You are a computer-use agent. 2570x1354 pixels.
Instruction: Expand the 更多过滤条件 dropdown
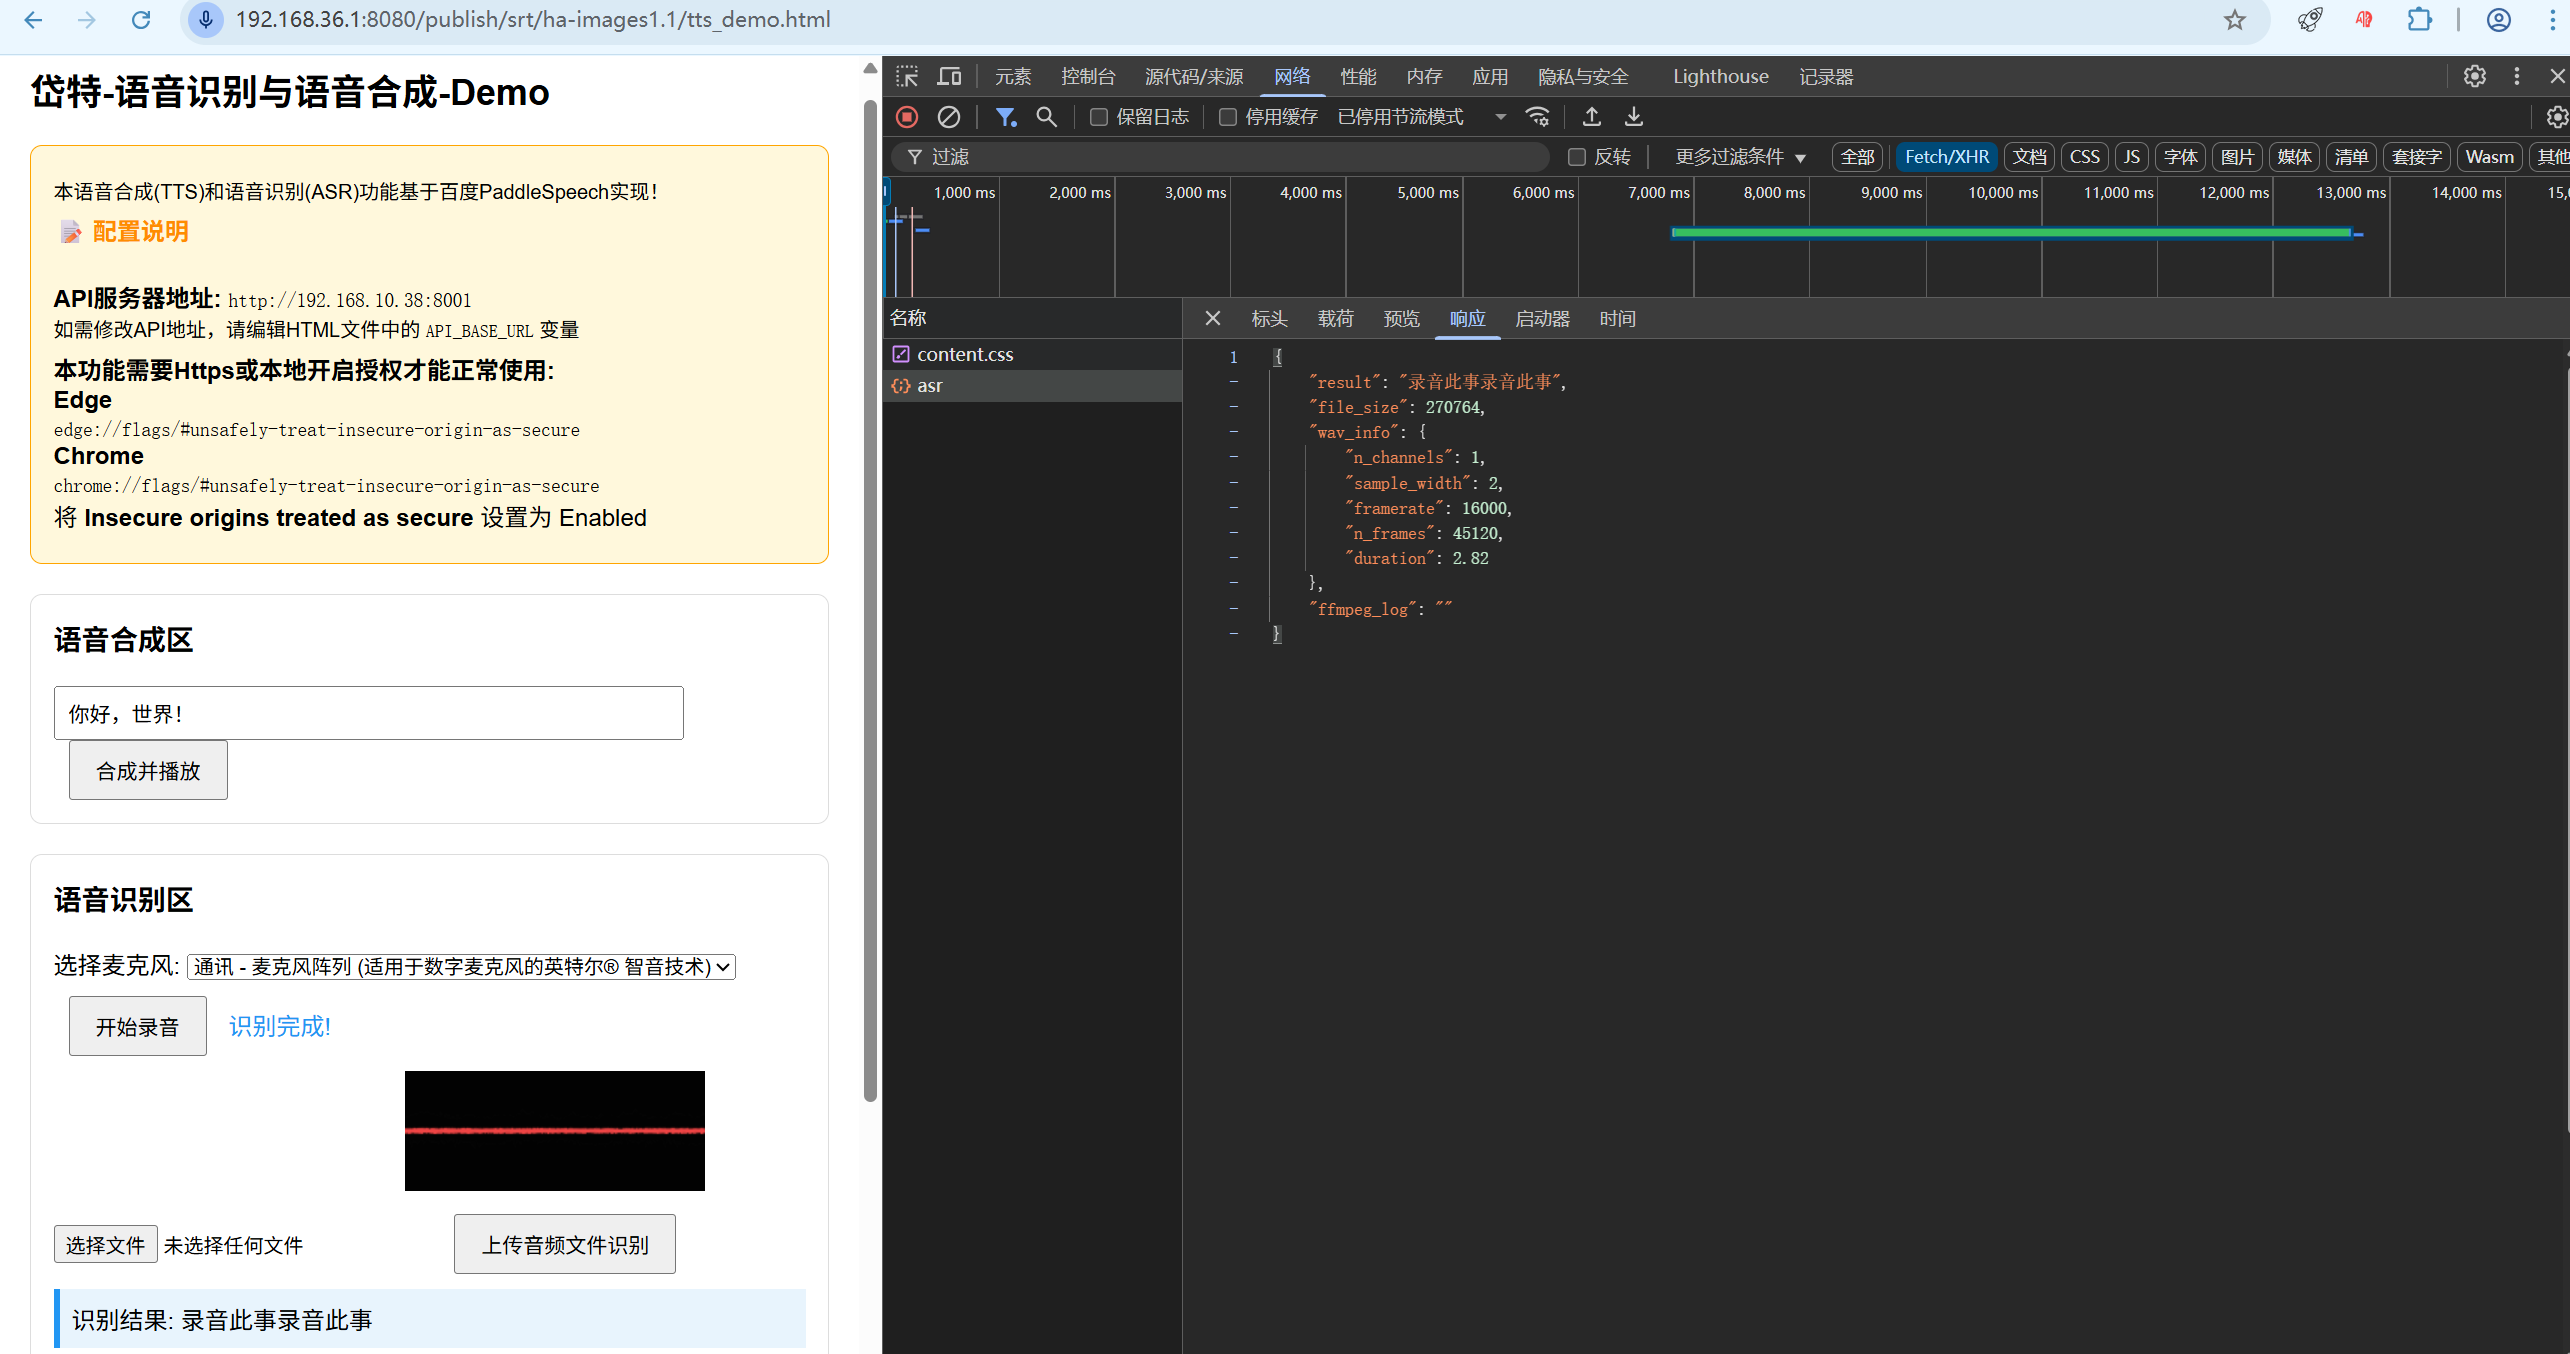[x=1740, y=157]
